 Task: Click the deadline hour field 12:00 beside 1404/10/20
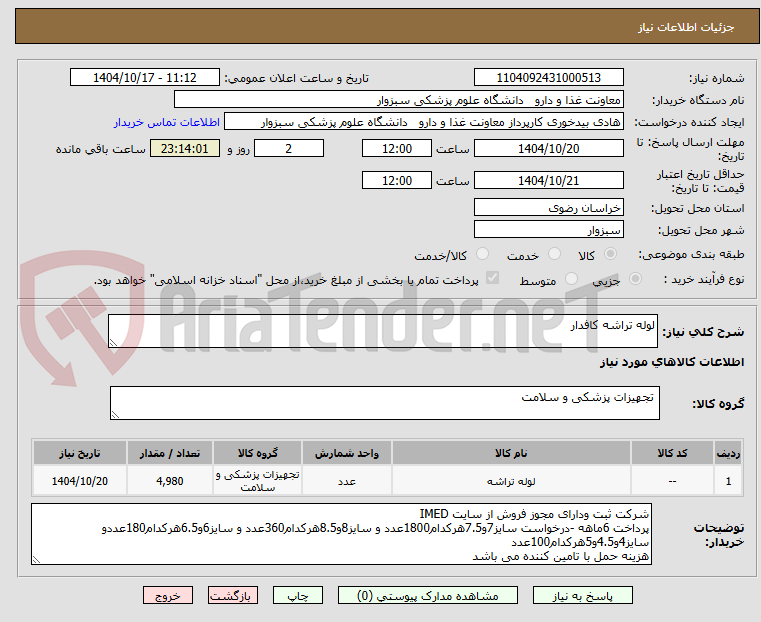(397, 148)
